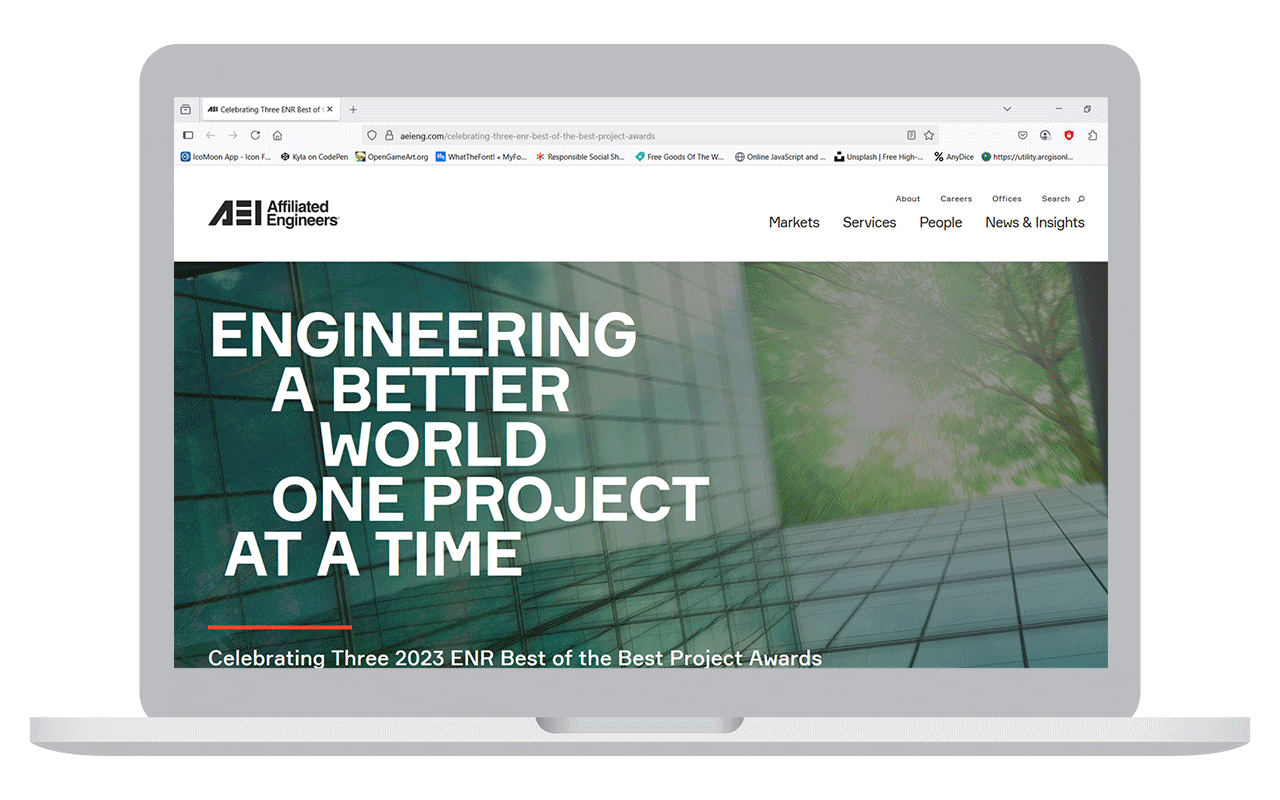The height and width of the screenshot is (800, 1280).
Task: Open site Search with magnifier
Action: tap(1063, 199)
